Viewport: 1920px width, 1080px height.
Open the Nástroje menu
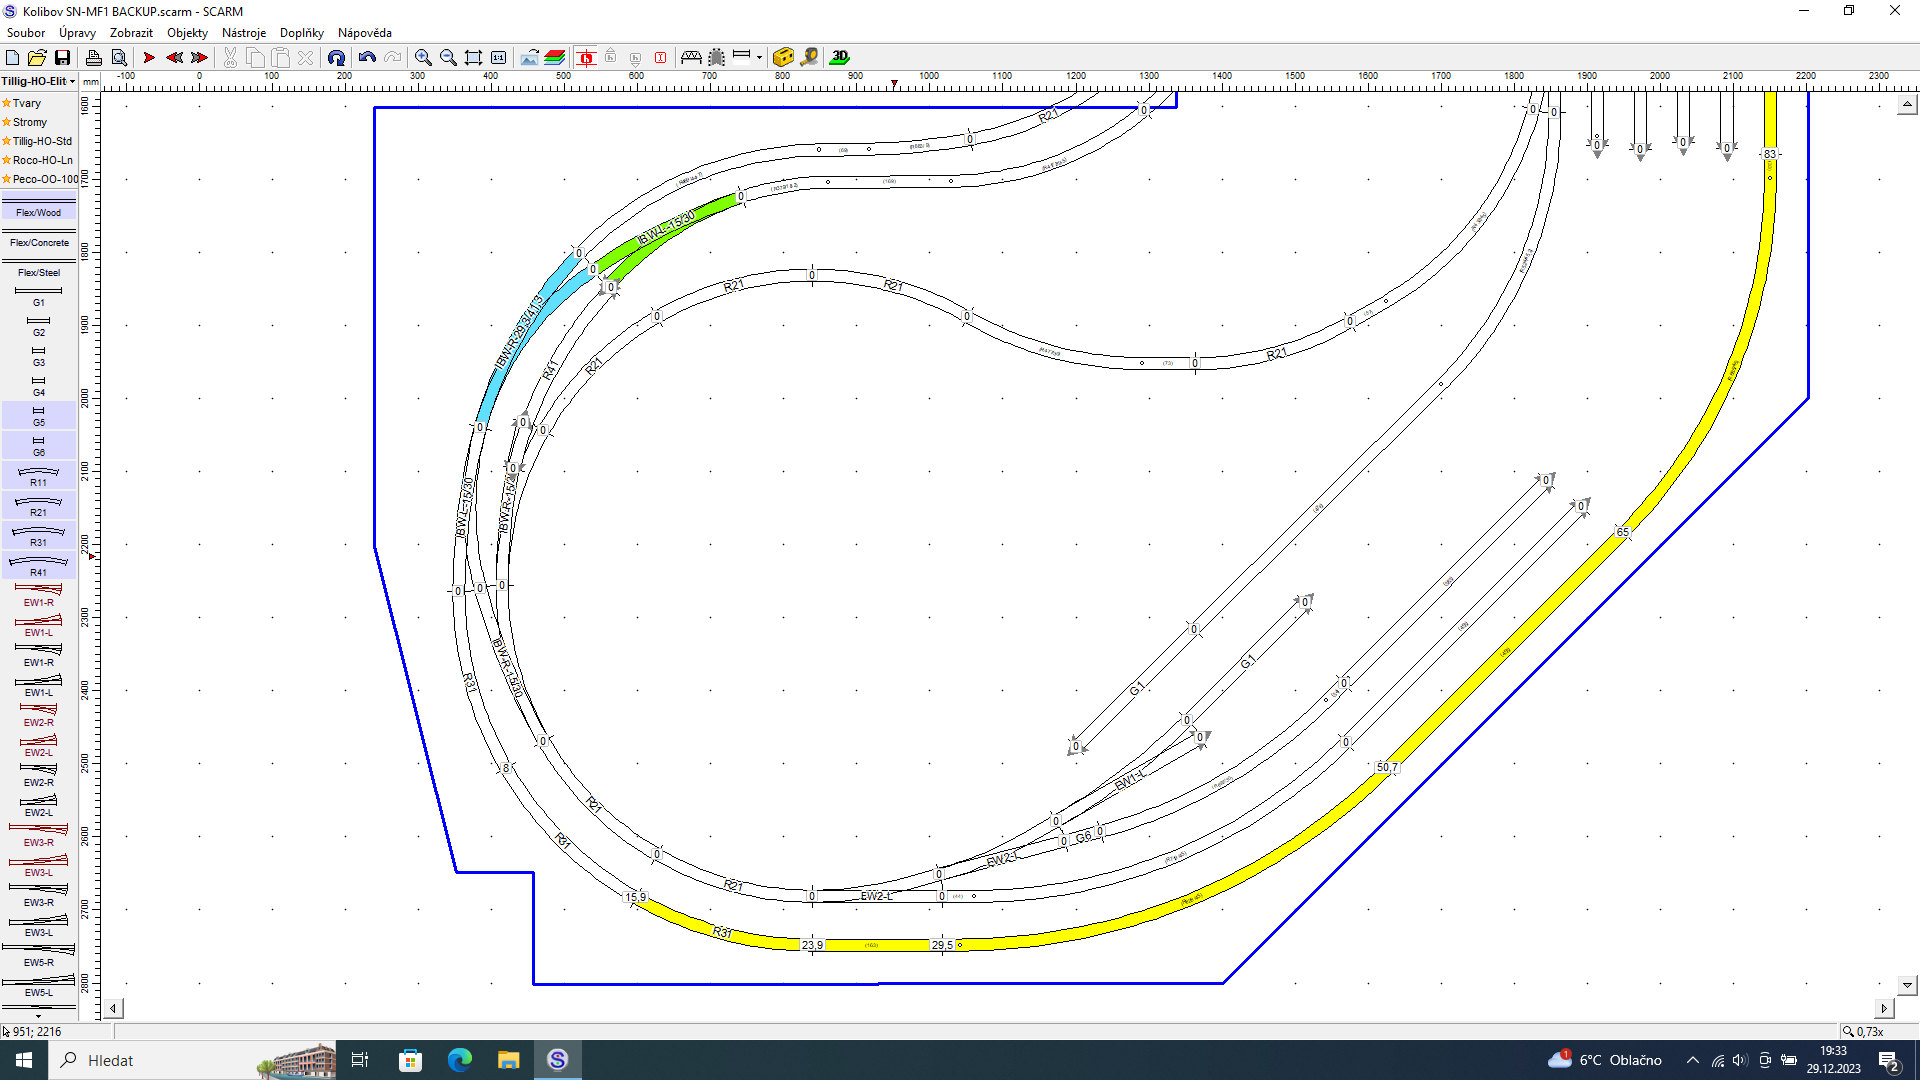(243, 33)
